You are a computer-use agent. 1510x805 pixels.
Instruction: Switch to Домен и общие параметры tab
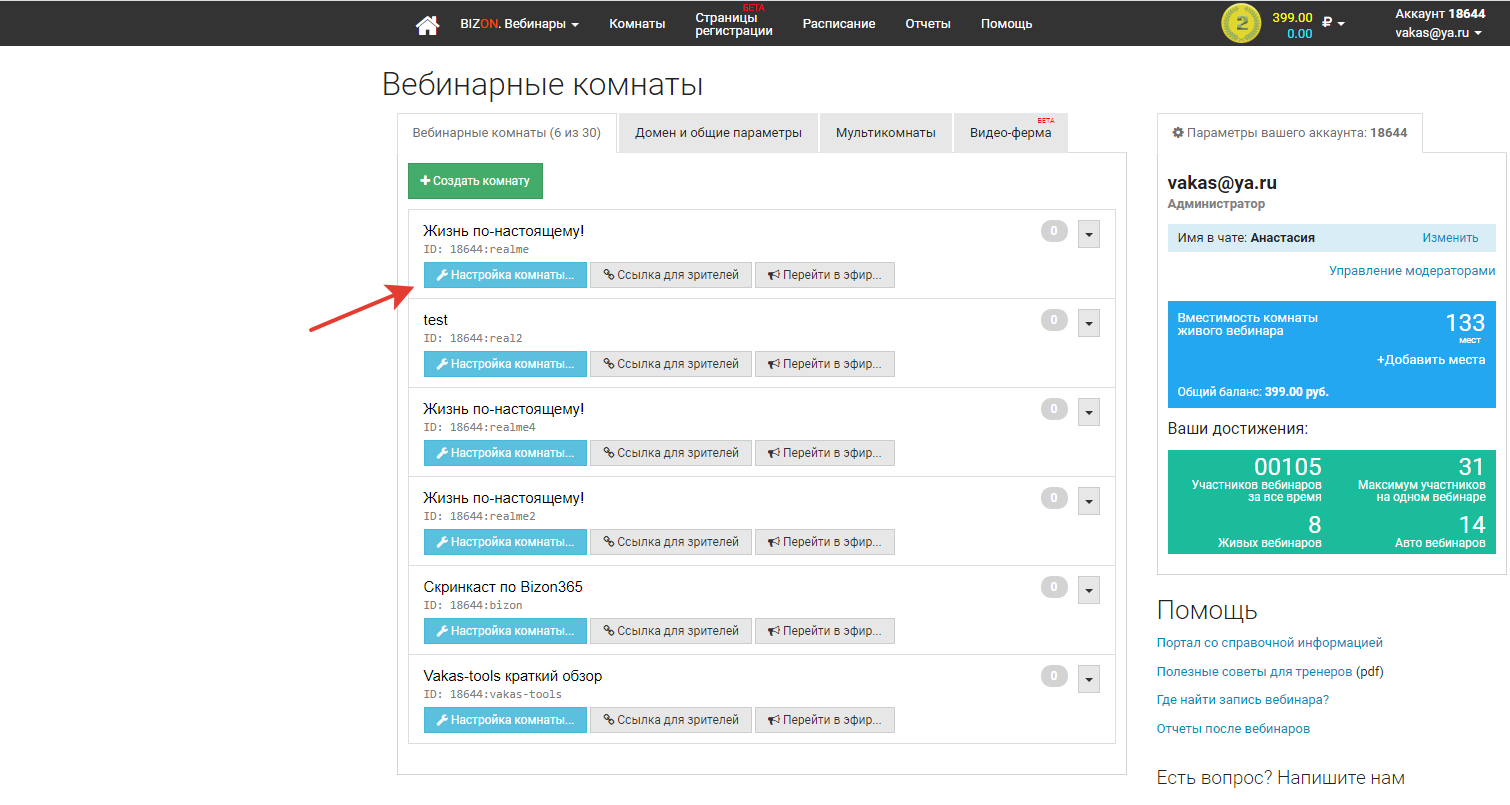coord(718,133)
